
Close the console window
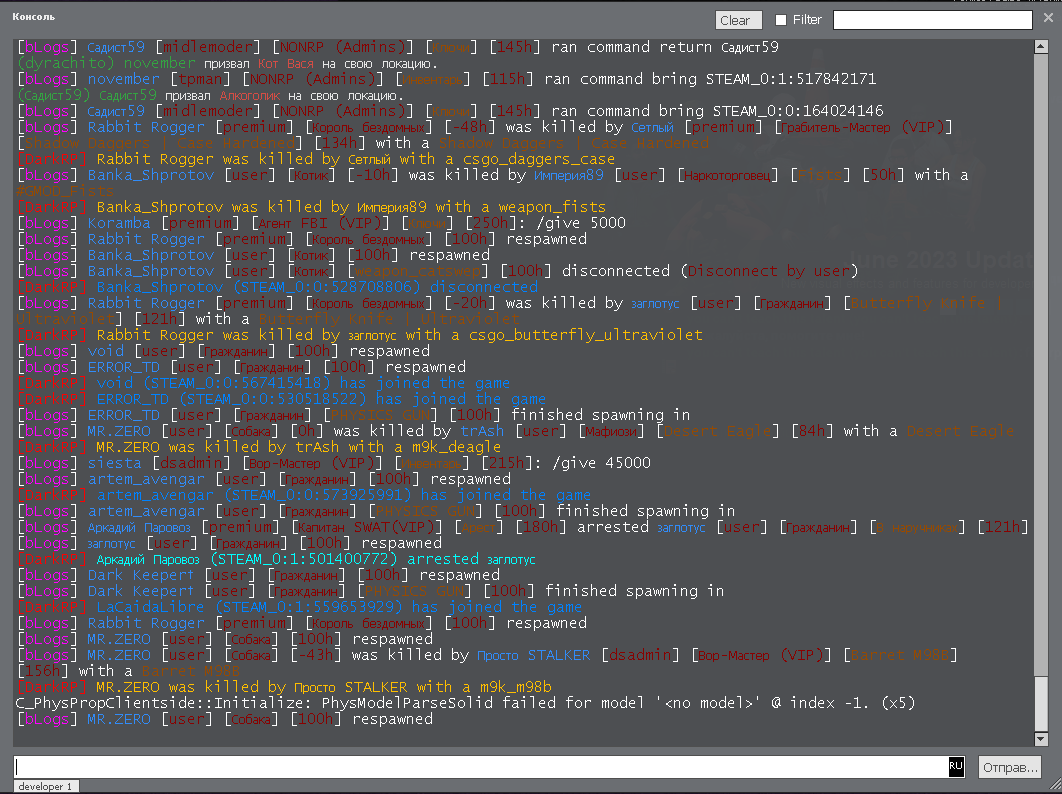(x=1049, y=17)
